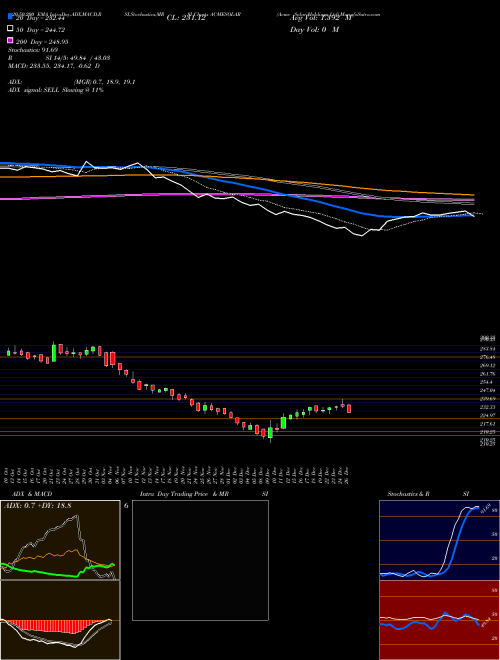Viewport: 500px width, 660px height.
Task: Open the red RSI chart panel
Action: (x=439, y=620)
